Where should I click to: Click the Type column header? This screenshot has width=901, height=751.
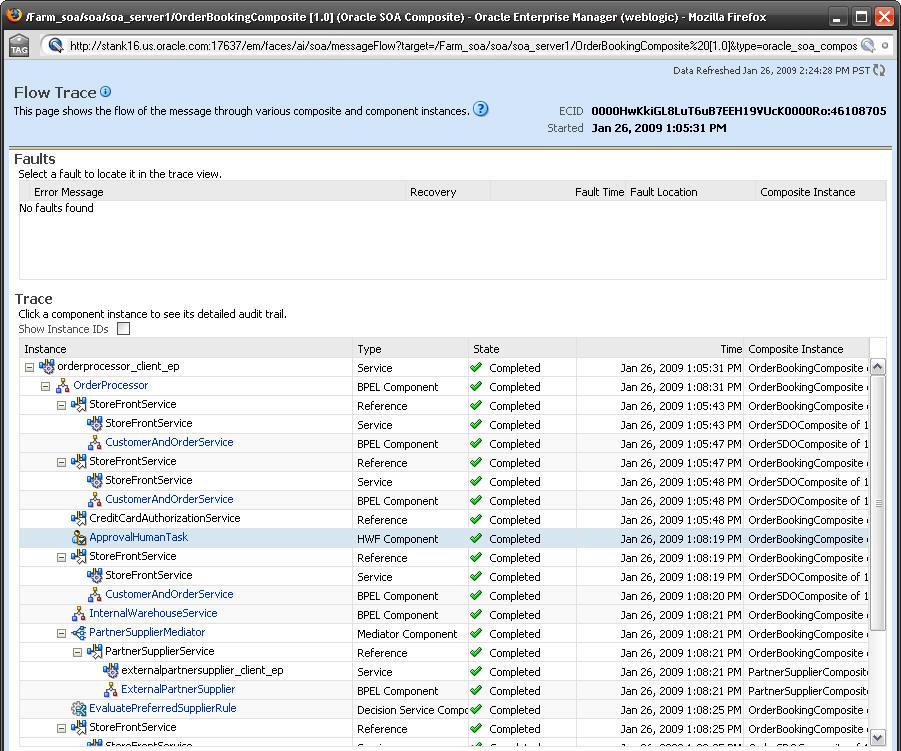[410, 348]
